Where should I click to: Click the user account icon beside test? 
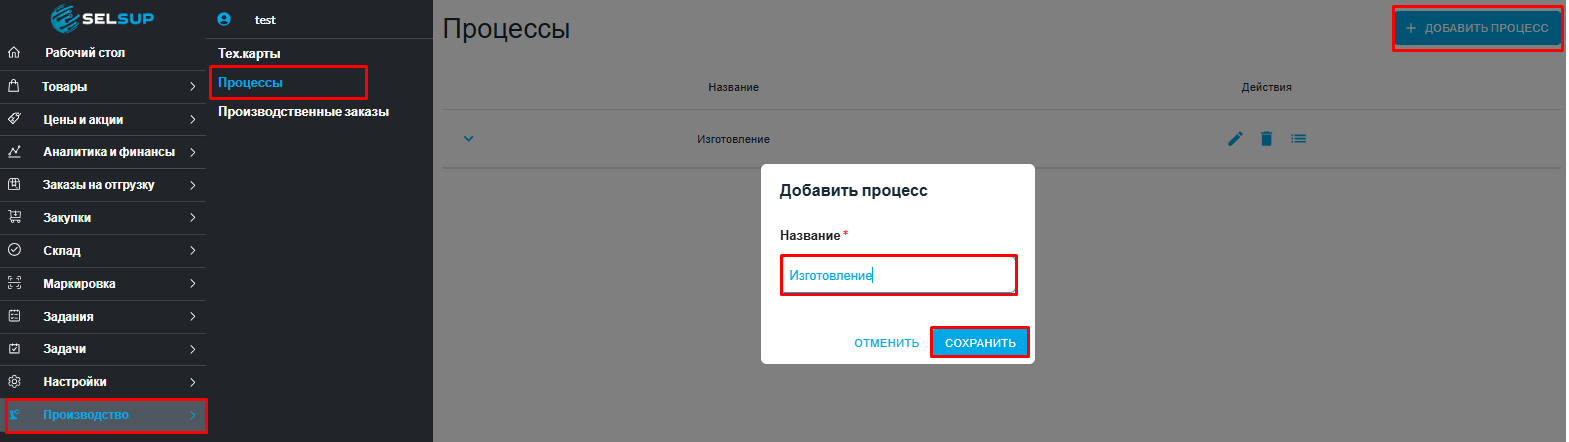tap(224, 19)
